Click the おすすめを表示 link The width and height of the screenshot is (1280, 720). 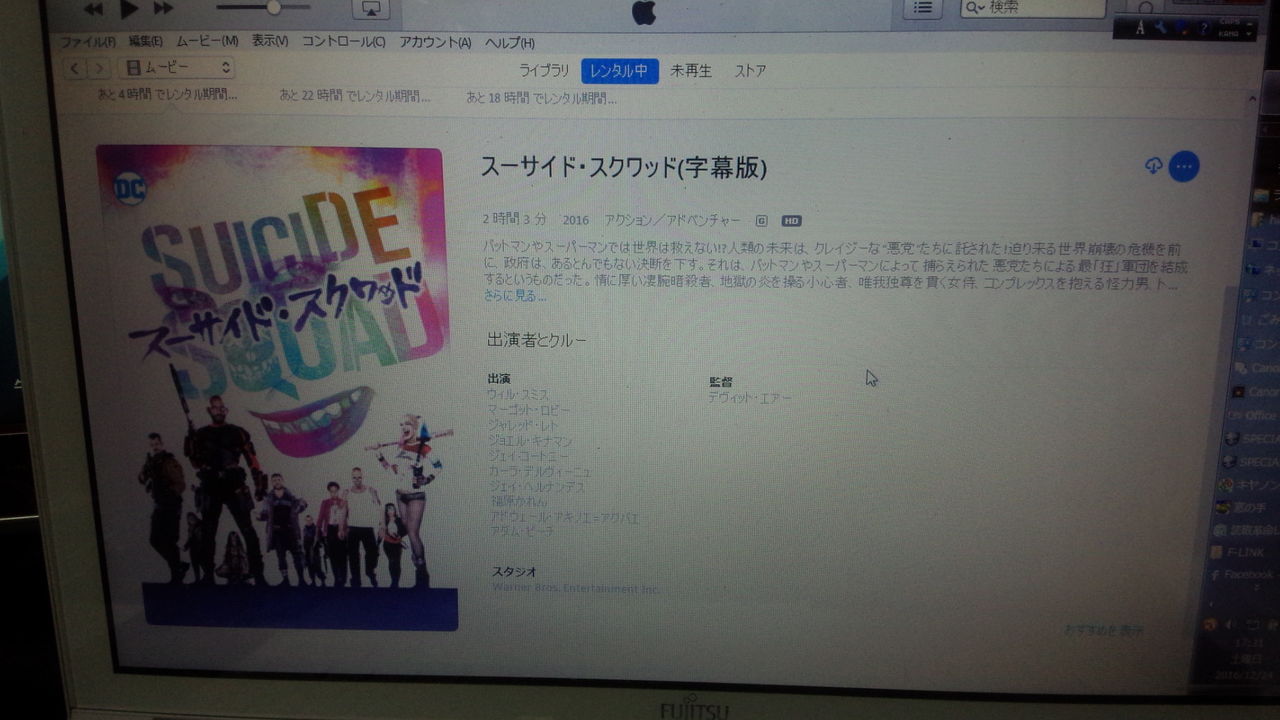pyautogui.click(x=1104, y=630)
